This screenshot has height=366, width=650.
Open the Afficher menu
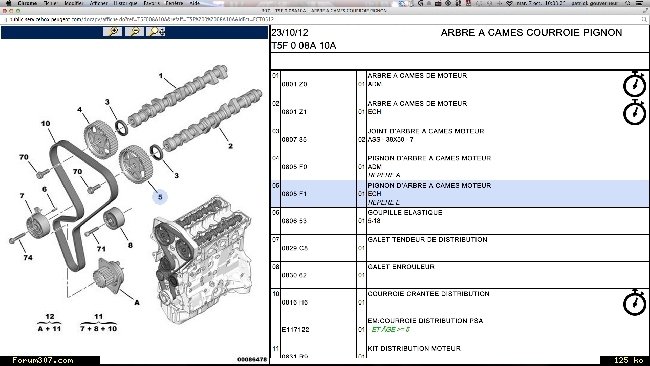point(99,3)
